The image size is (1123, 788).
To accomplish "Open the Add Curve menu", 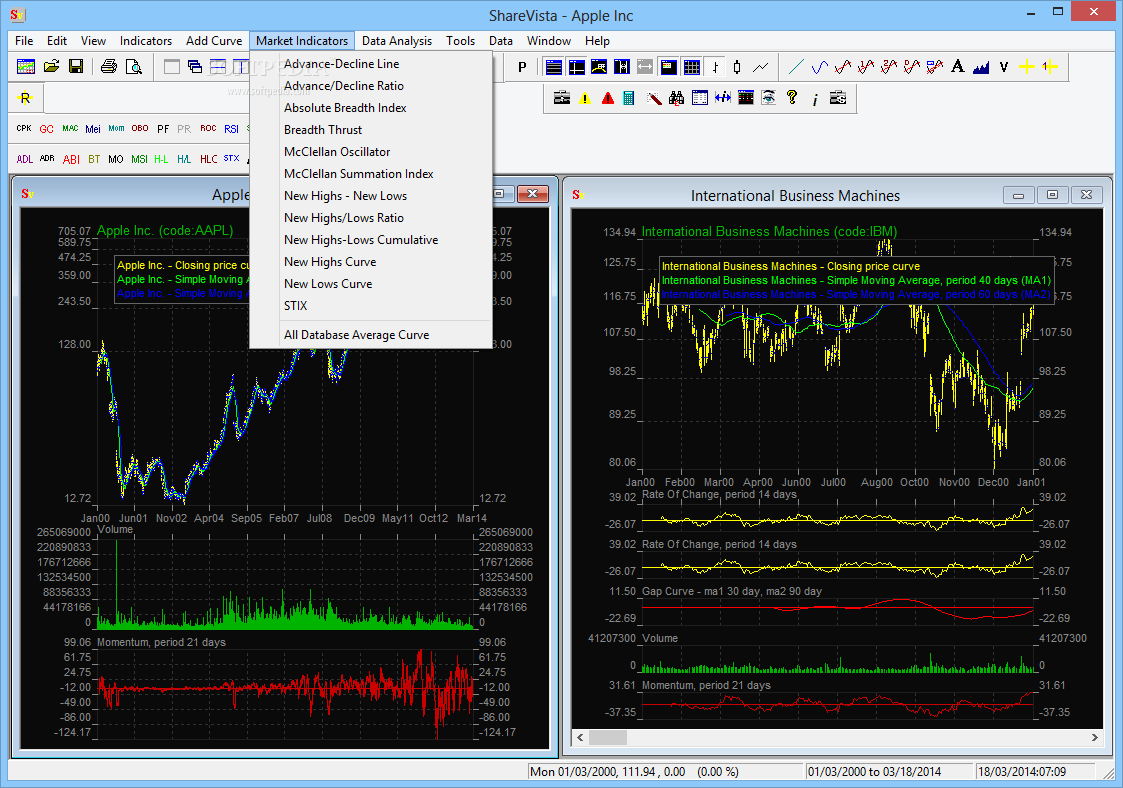I will [x=213, y=41].
